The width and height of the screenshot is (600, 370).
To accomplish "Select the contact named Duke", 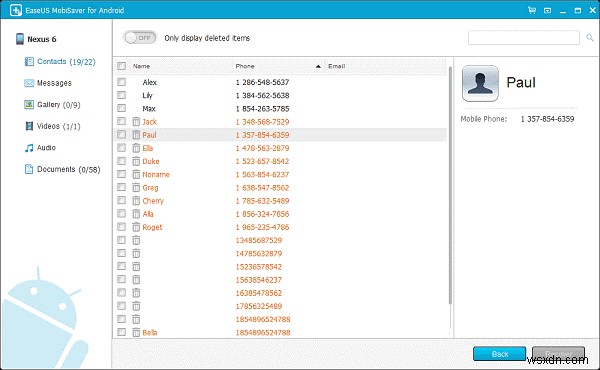I will (x=151, y=161).
